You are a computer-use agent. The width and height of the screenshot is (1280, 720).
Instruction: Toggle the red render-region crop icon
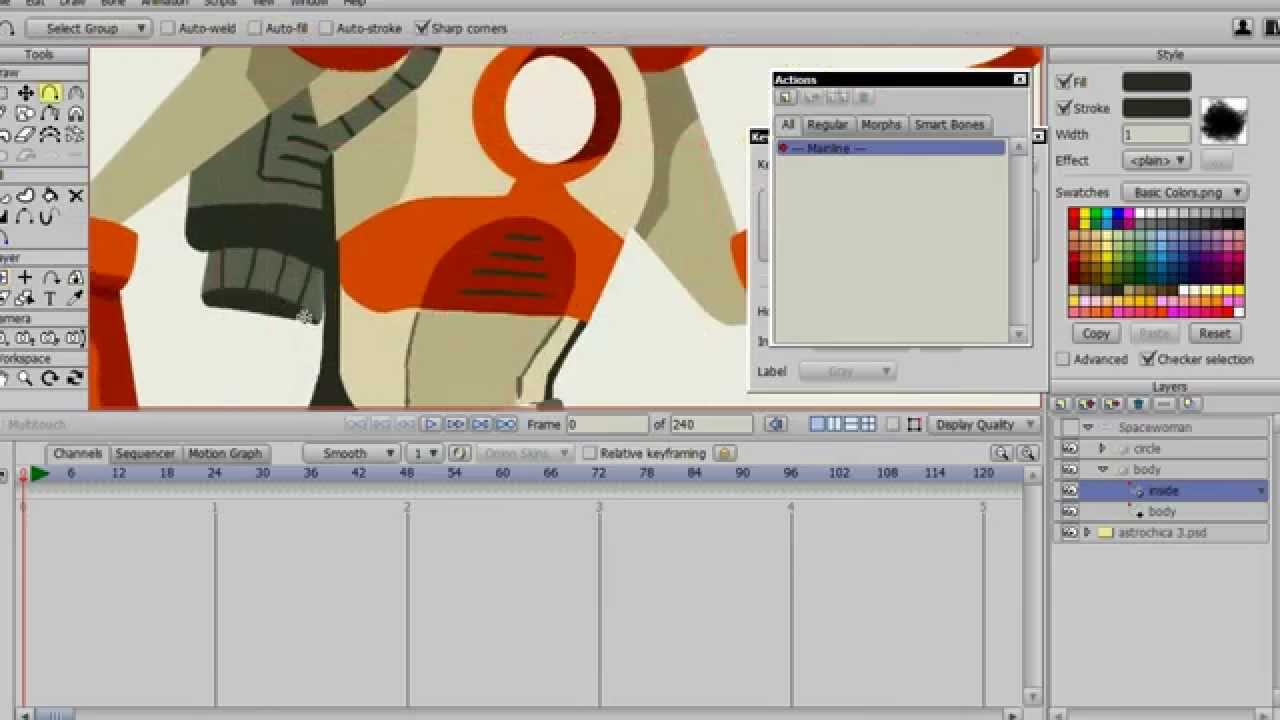tap(914, 424)
